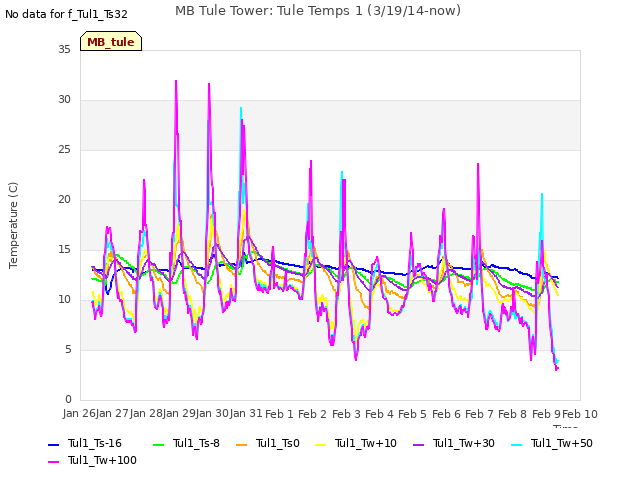Screen dimensions: 640x480
Task: Click the 'No data for f_Tul1_Ts32' message
Action: point(66,14)
